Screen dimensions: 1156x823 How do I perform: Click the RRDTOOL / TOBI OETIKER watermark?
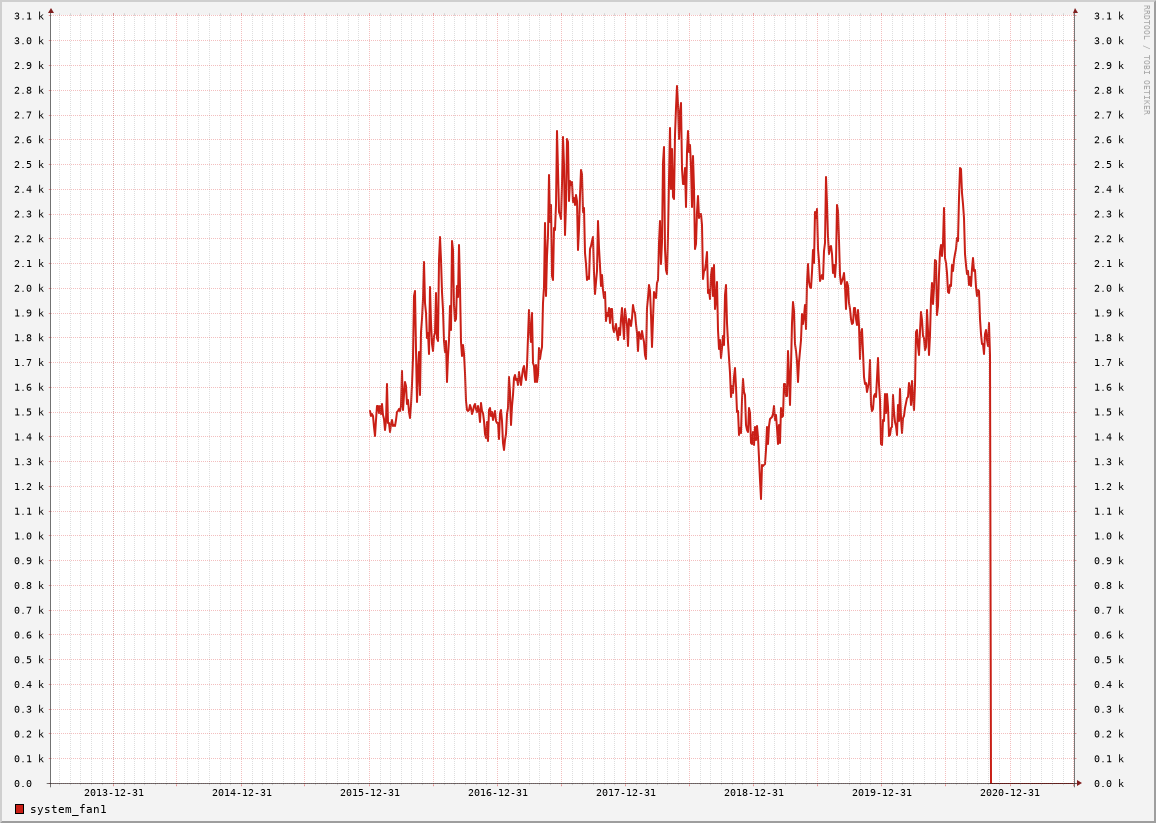tap(1146, 60)
